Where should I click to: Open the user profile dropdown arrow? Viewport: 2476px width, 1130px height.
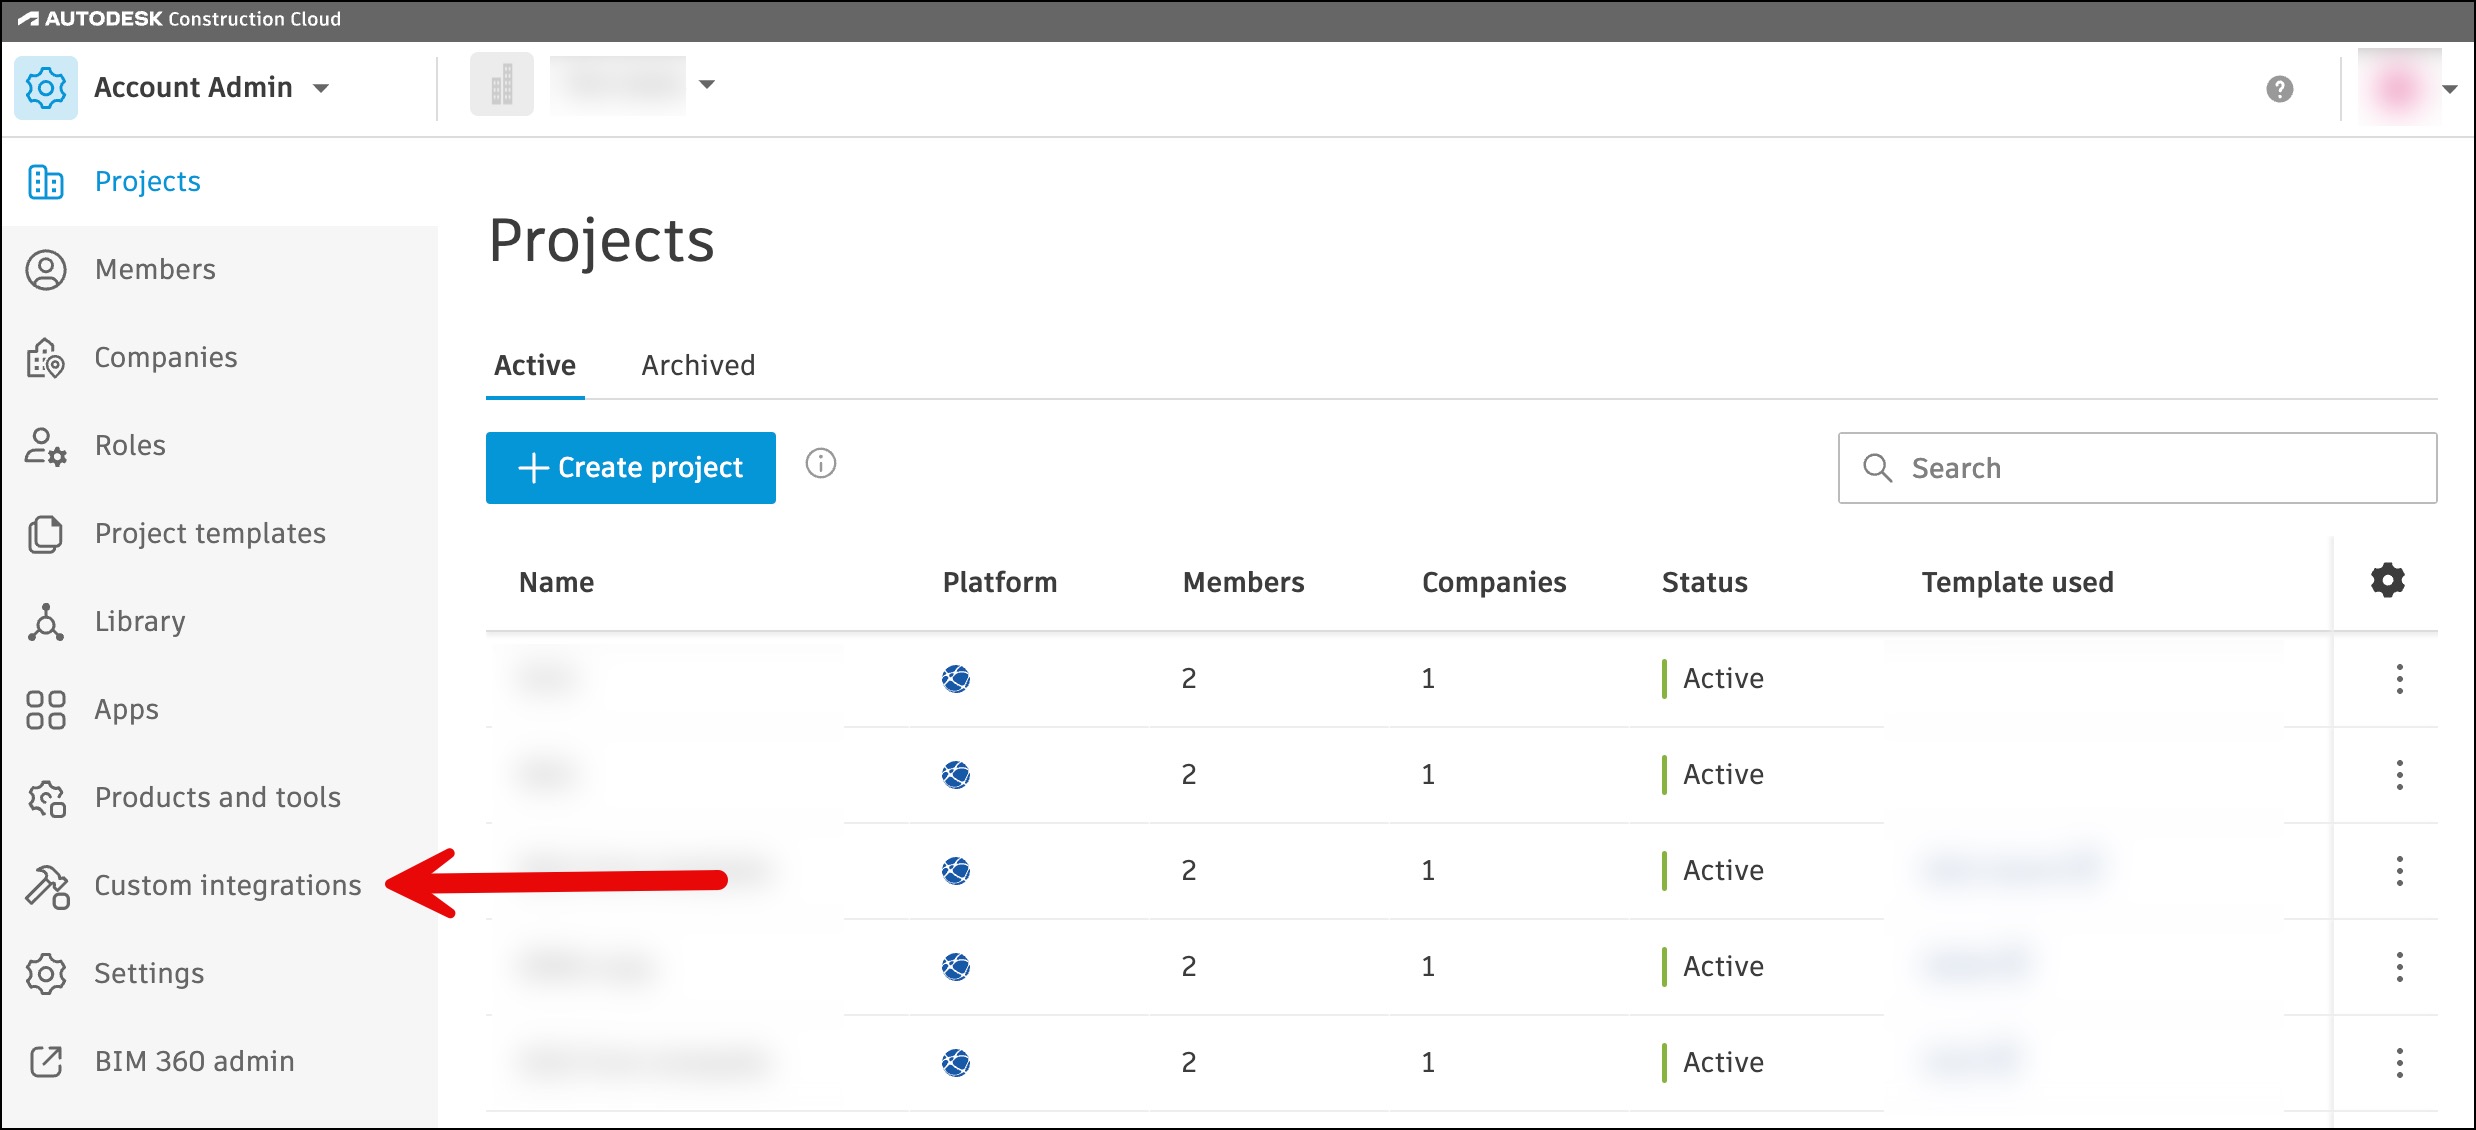click(2449, 89)
